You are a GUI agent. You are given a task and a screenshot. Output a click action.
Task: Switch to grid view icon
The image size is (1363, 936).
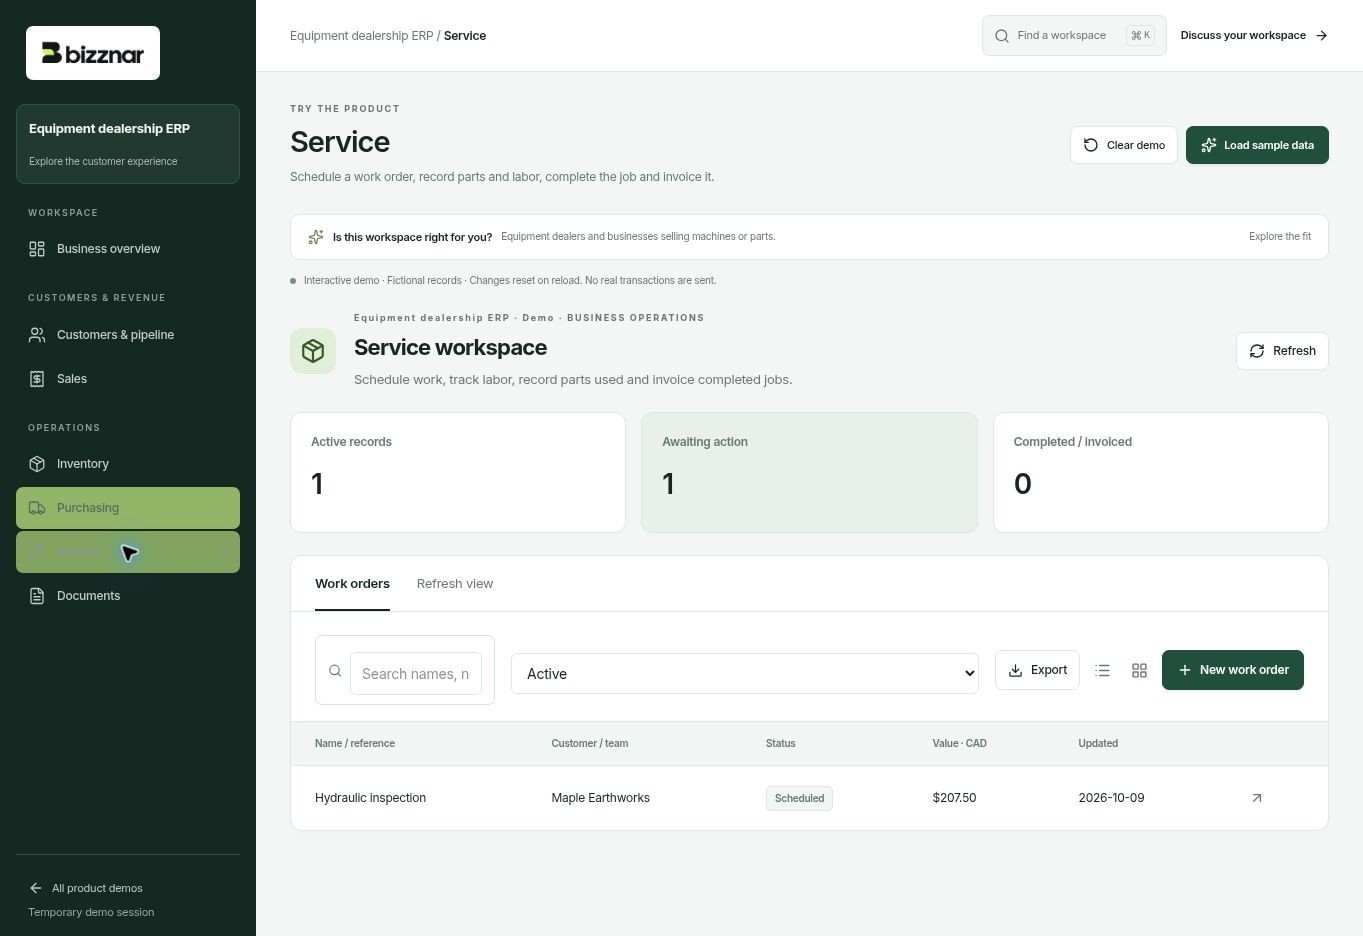pos(1139,671)
